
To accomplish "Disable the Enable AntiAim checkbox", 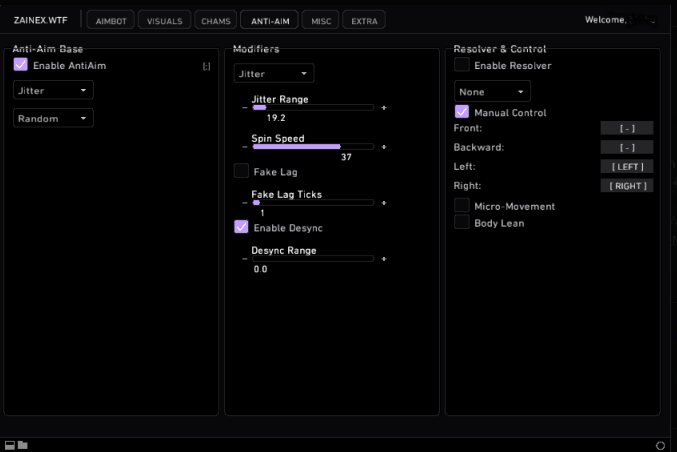I will click(21, 65).
